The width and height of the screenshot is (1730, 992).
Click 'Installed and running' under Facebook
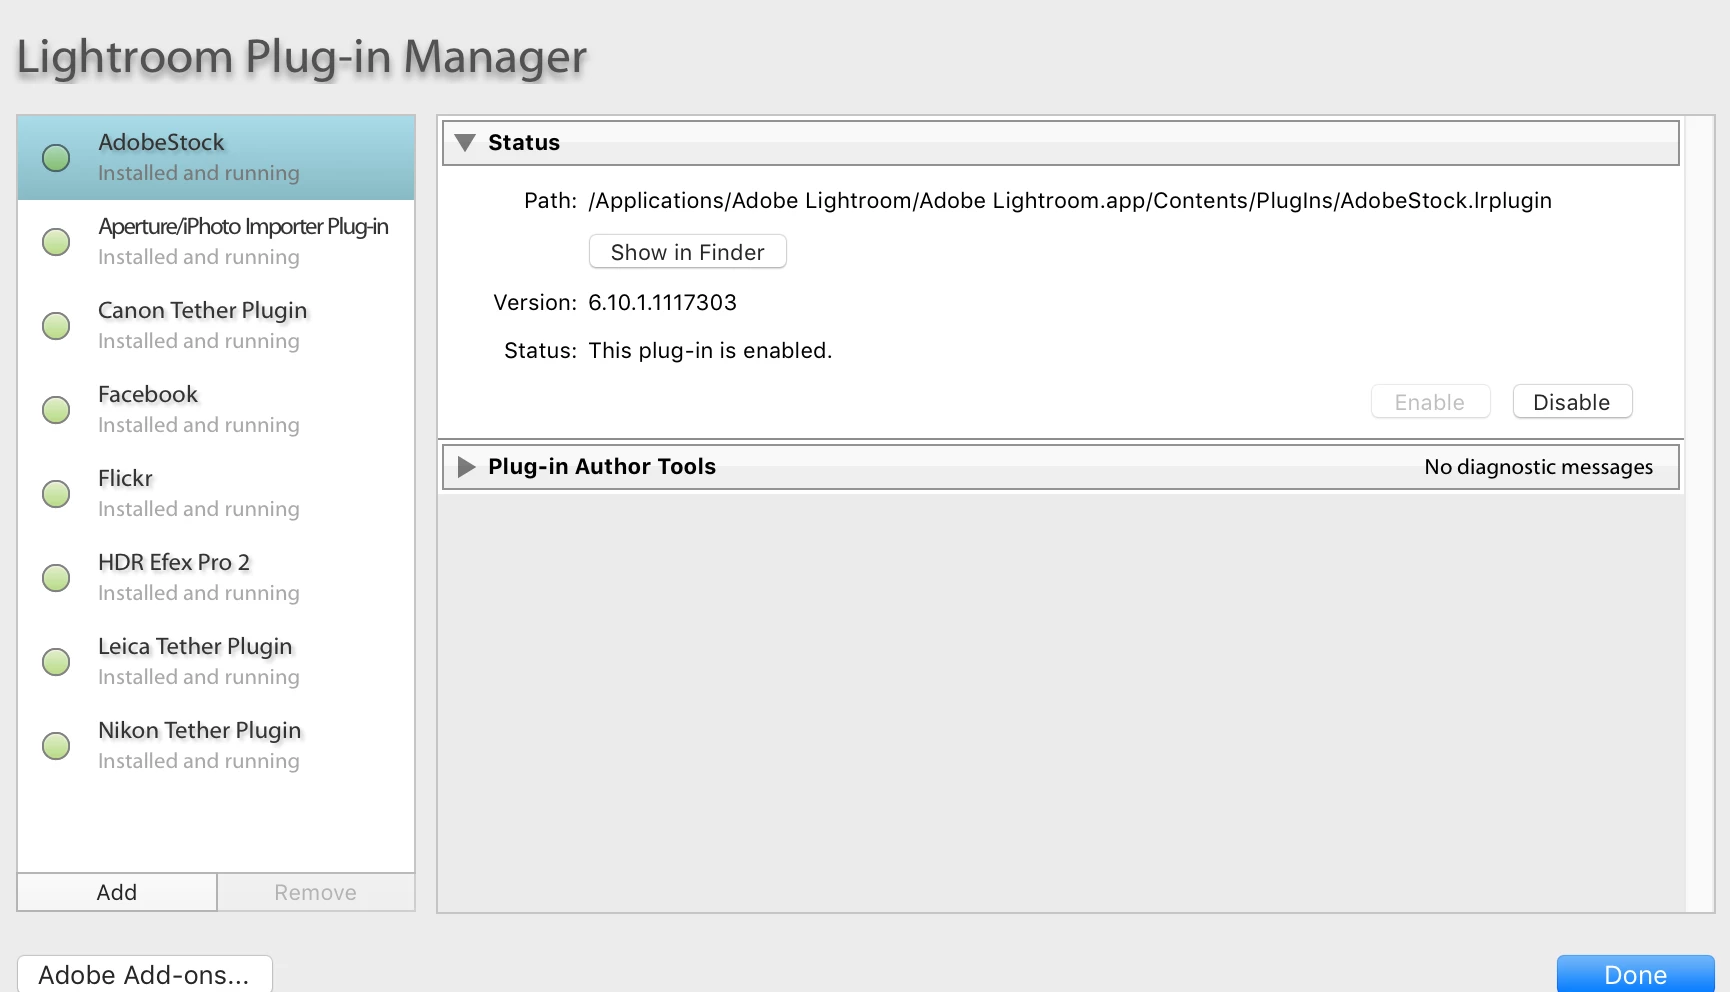click(x=199, y=425)
